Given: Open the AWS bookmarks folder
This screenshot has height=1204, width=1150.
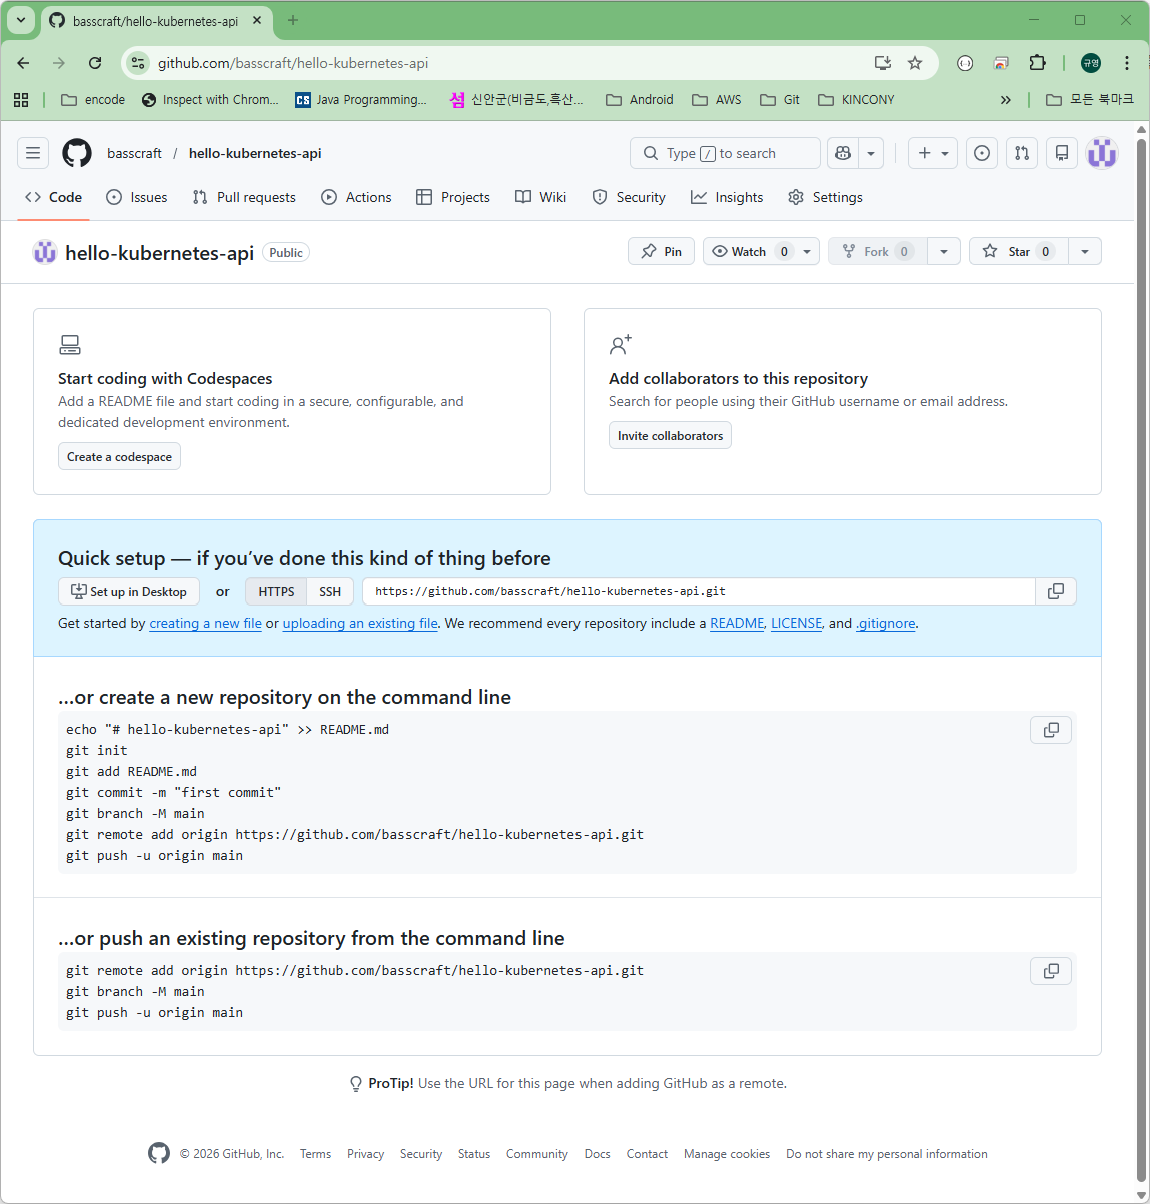Looking at the screenshot, I should [716, 99].
